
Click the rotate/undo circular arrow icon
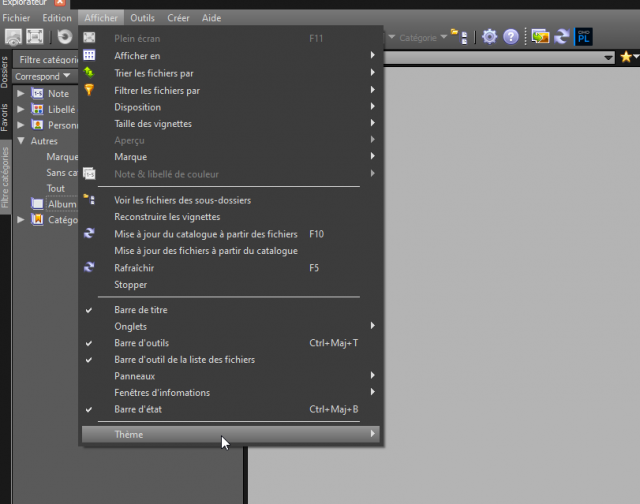click(64, 37)
